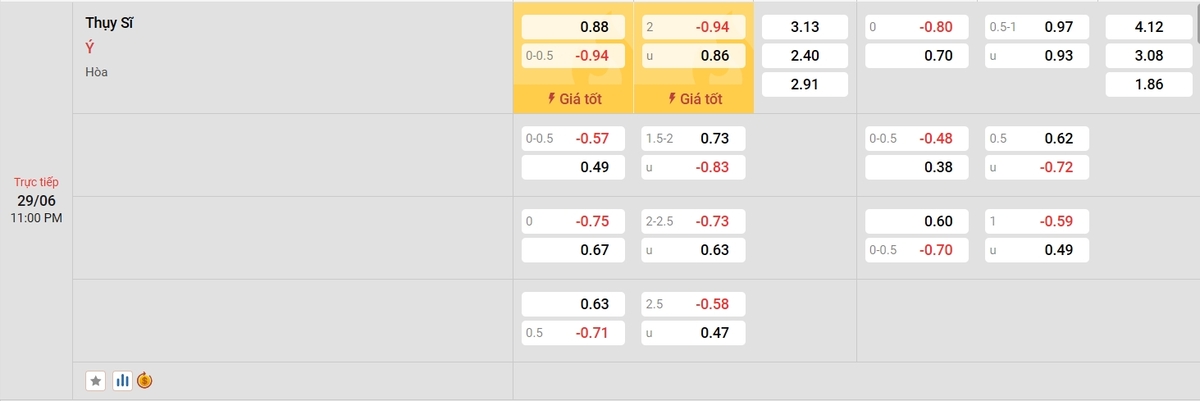1200x401 pixels.
Task: Pick under odds 0.86 in highlighted column
Action: [x=693, y=56]
